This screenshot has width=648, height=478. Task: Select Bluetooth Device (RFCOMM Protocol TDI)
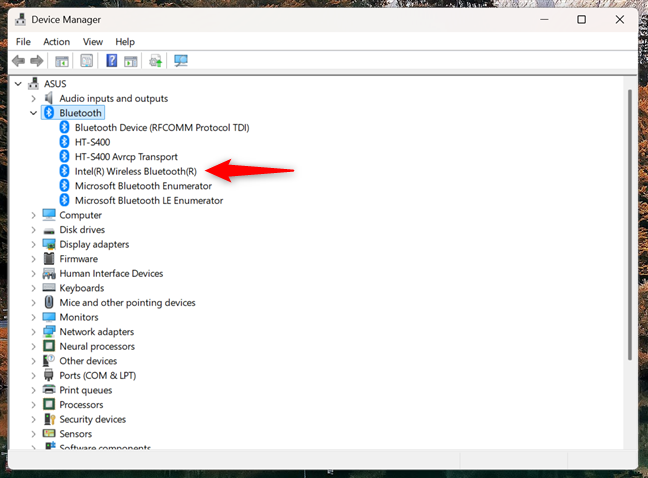pos(162,127)
